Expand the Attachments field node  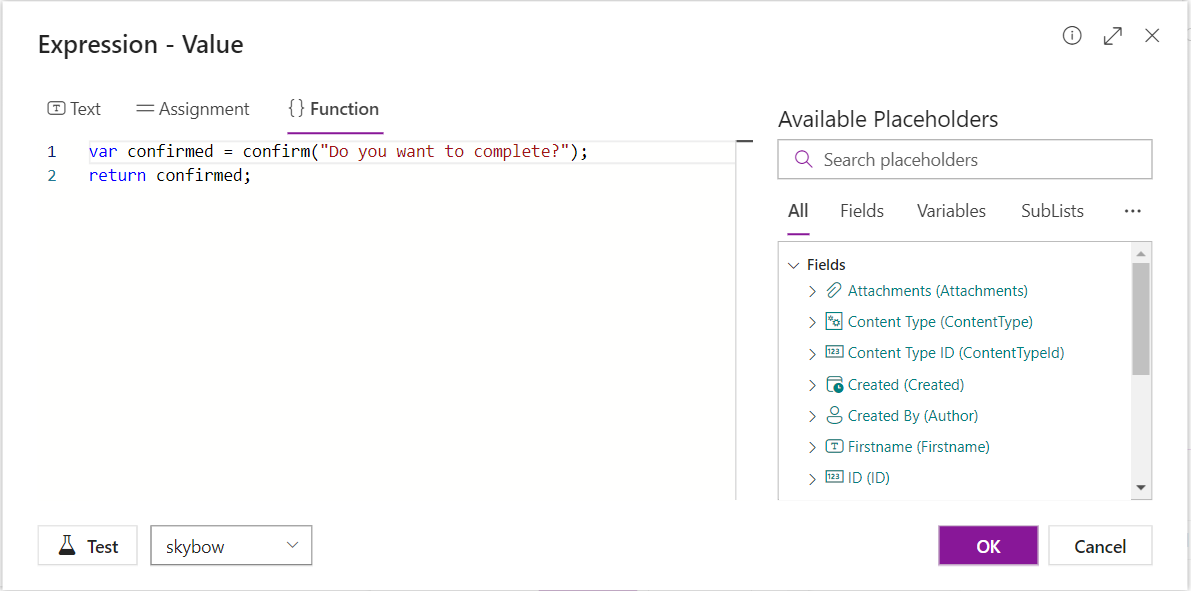click(x=812, y=291)
